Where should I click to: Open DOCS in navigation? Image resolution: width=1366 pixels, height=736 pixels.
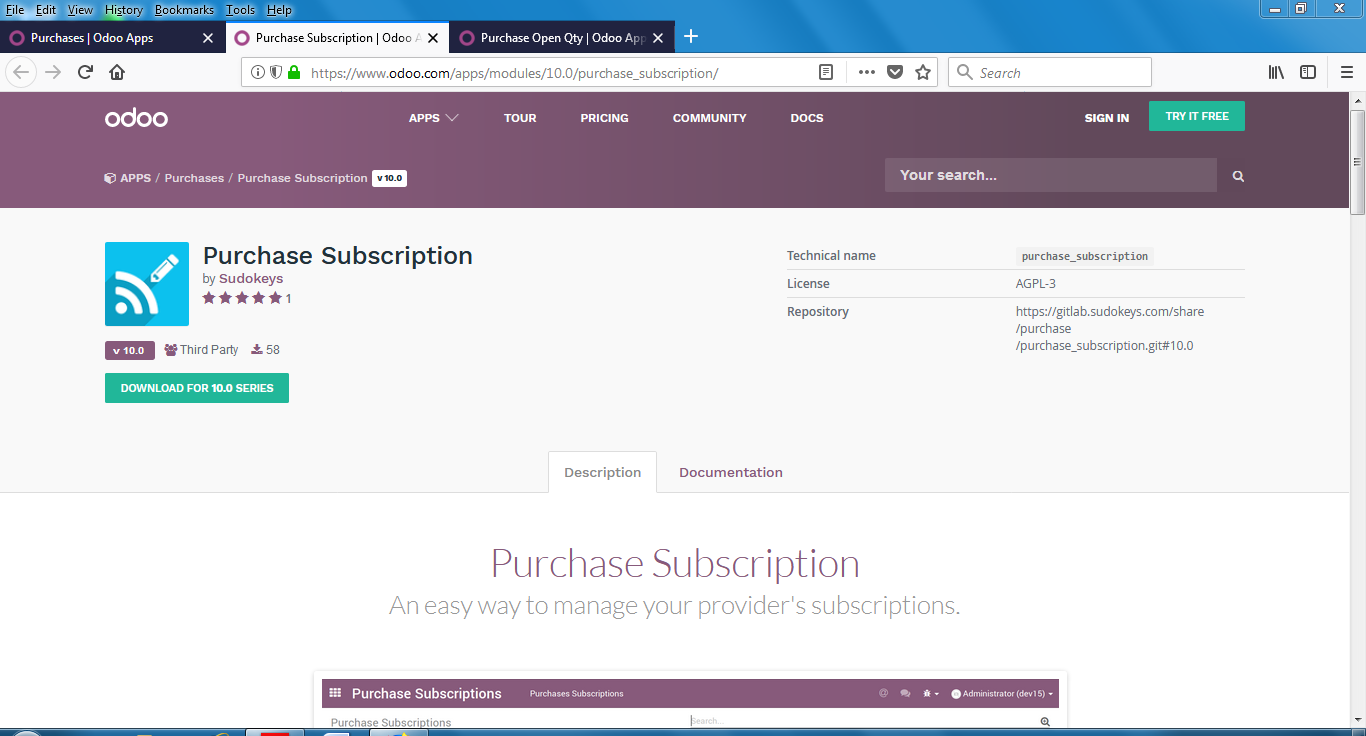click(x=807, y=118)
